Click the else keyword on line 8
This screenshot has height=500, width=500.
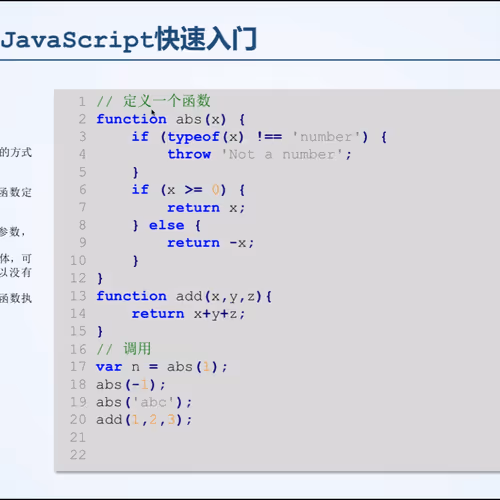coord(166,225)
